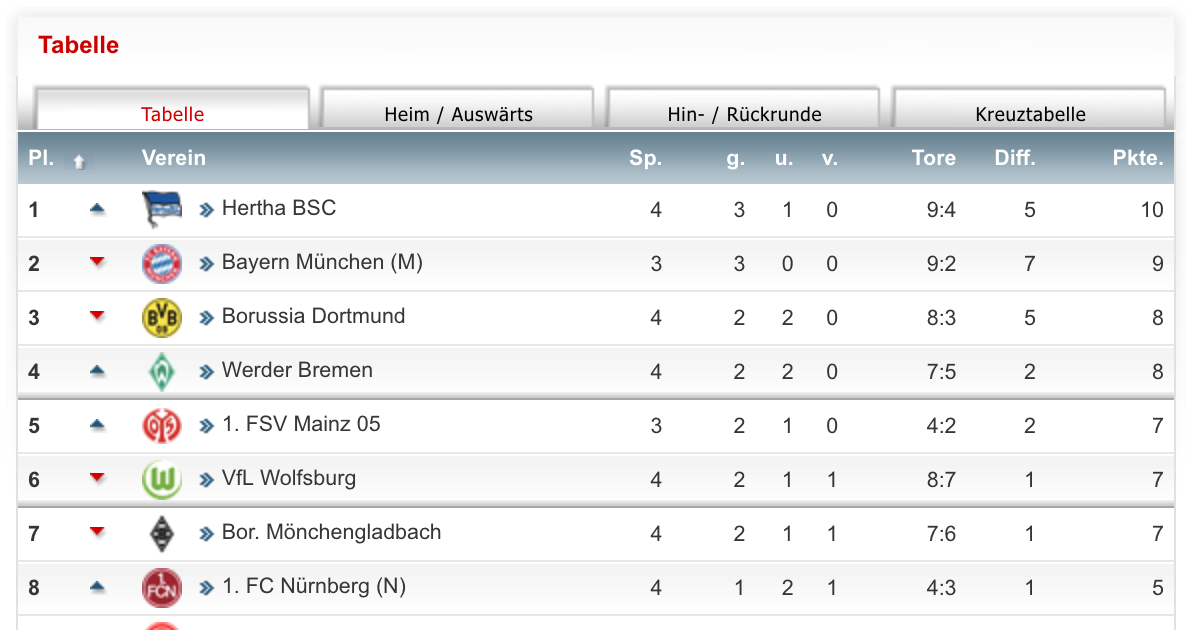Click the up trend arrow for Hertha BSC
1196x630 pixels.
97,209
